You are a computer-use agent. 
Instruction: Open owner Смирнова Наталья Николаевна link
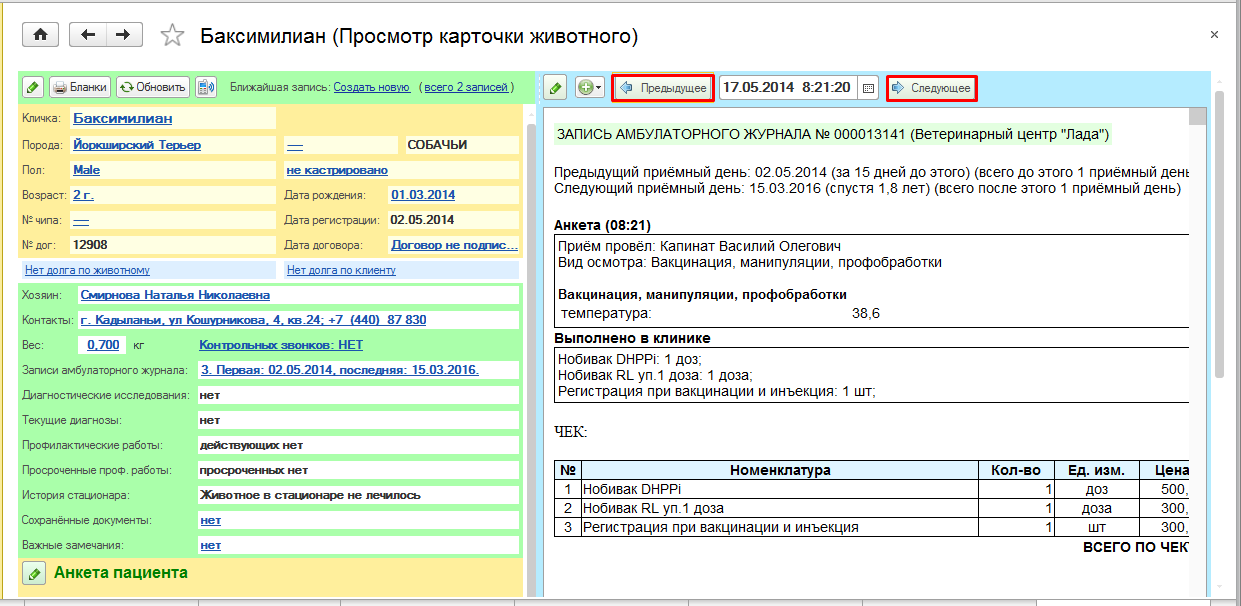[175, 295]
